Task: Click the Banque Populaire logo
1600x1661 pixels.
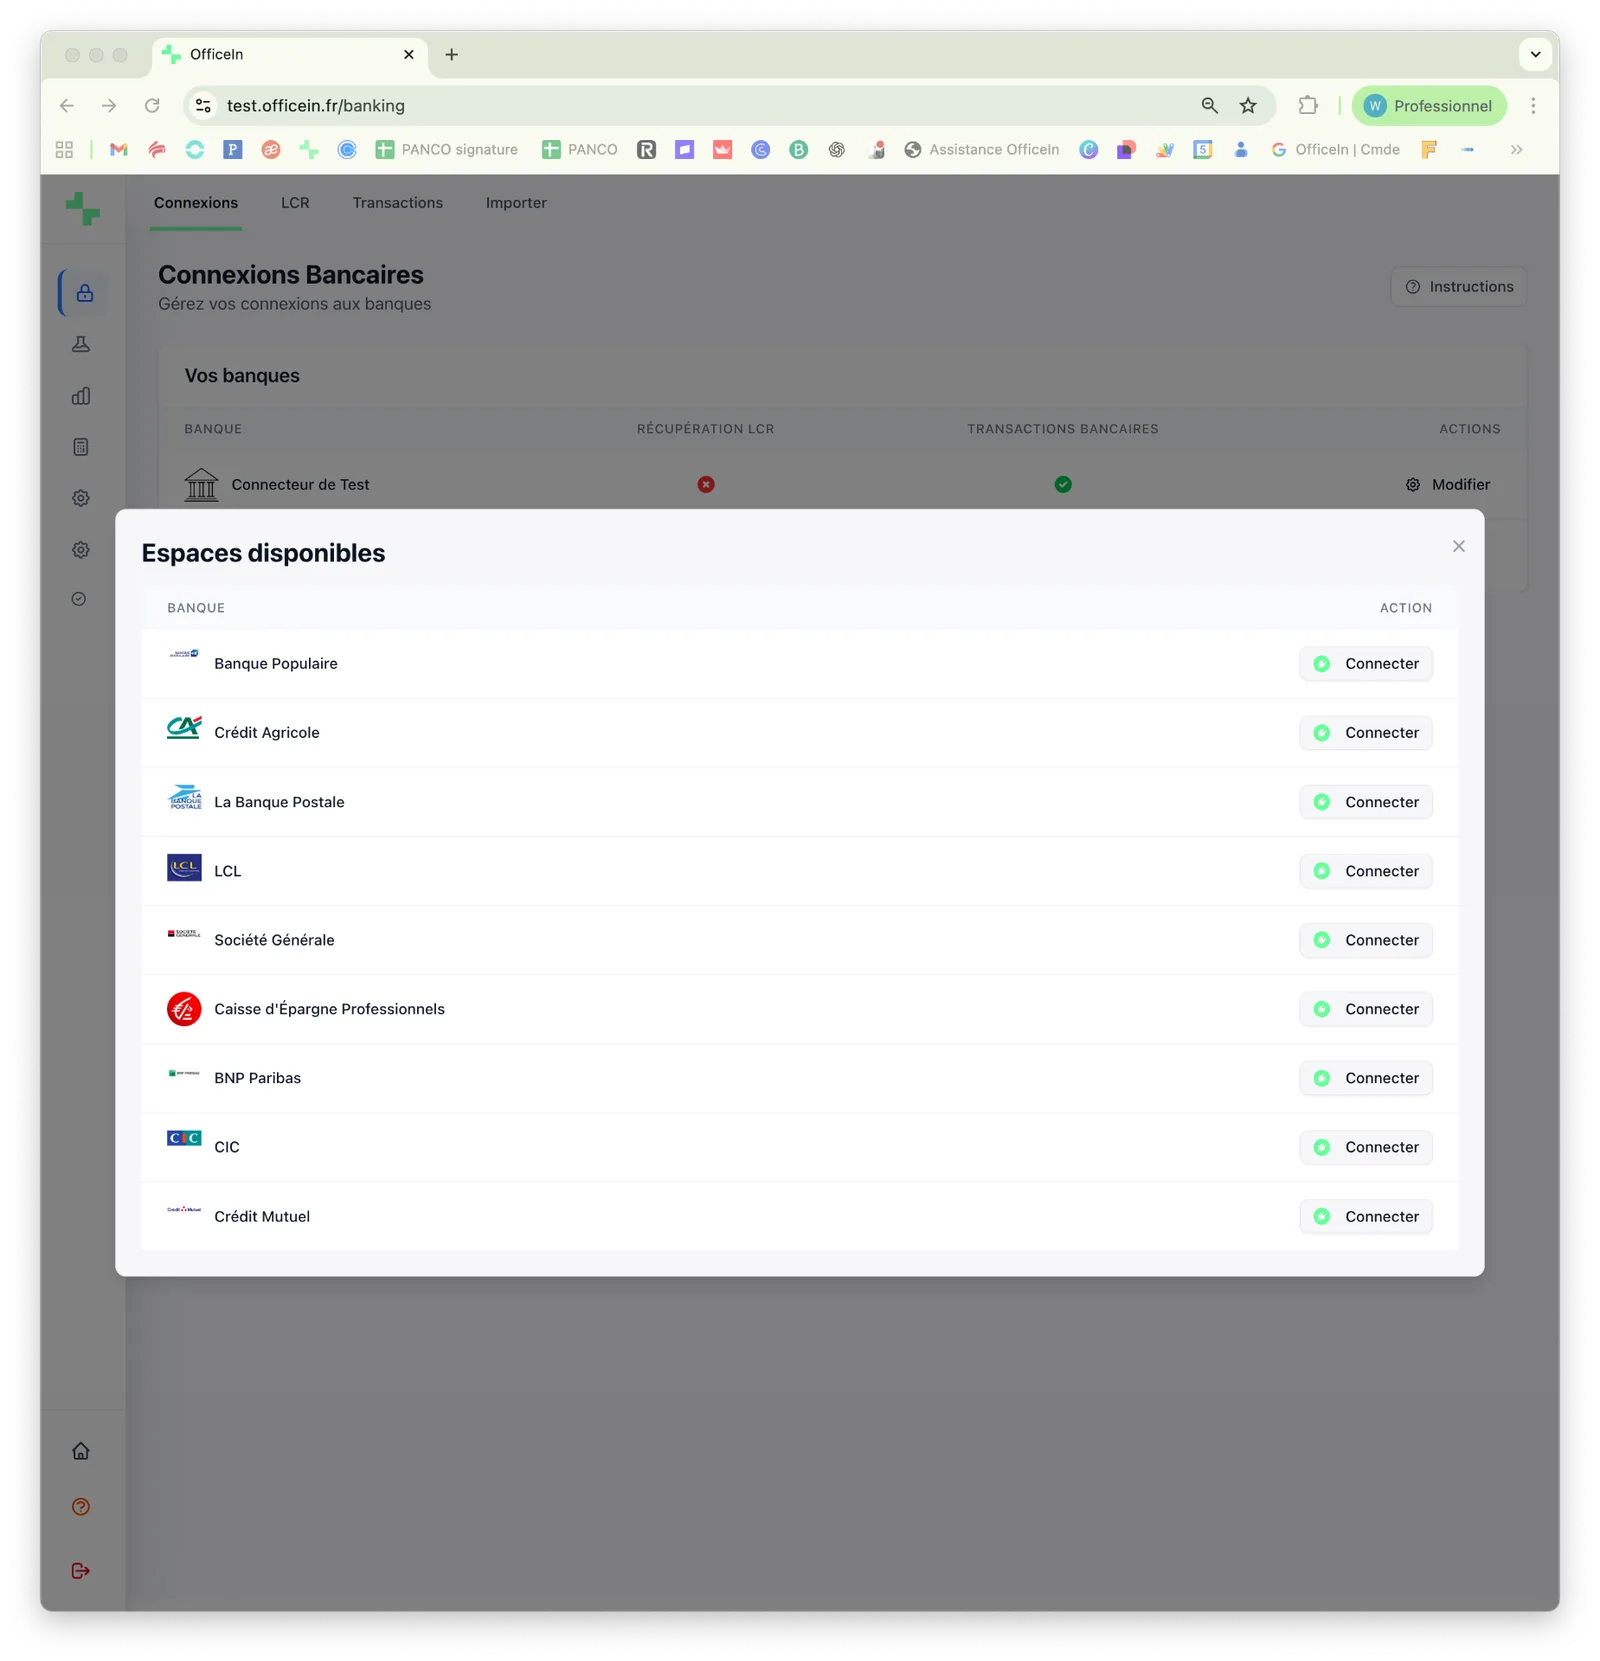Action: click(x=184, y=654)
